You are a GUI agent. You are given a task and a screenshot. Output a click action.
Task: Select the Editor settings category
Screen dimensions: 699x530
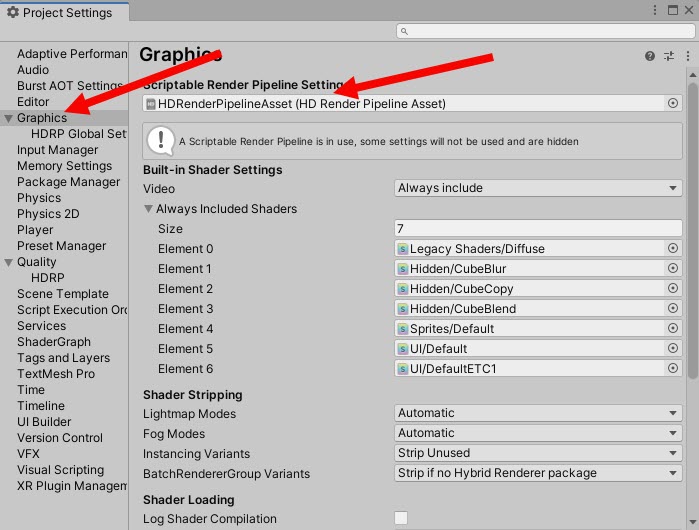[x=33, y=102]
